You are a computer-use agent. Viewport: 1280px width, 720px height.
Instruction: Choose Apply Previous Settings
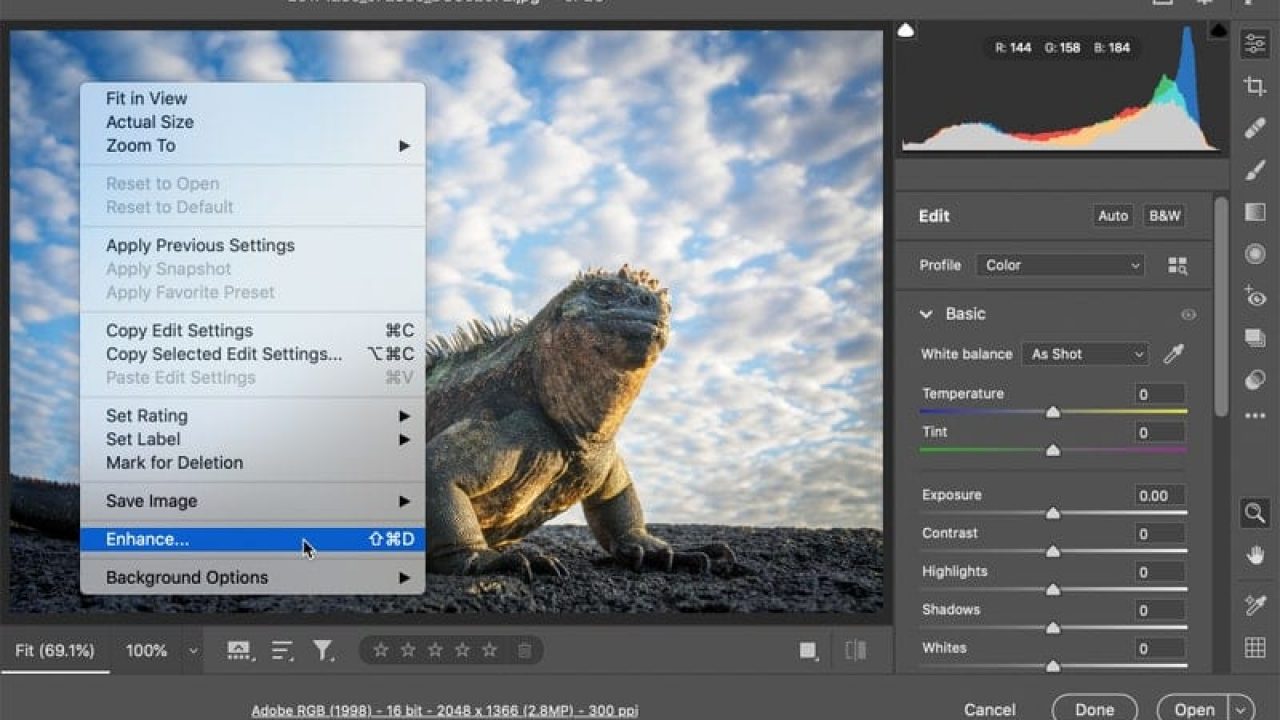click(x=252, y=245)
